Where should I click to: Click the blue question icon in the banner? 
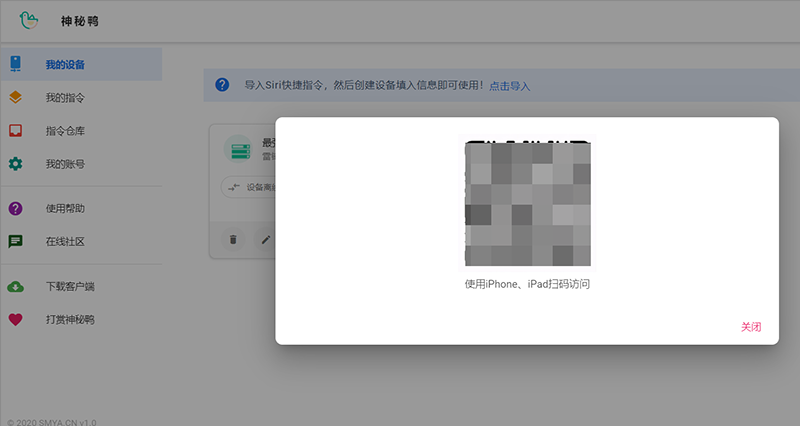coord(222,85)
